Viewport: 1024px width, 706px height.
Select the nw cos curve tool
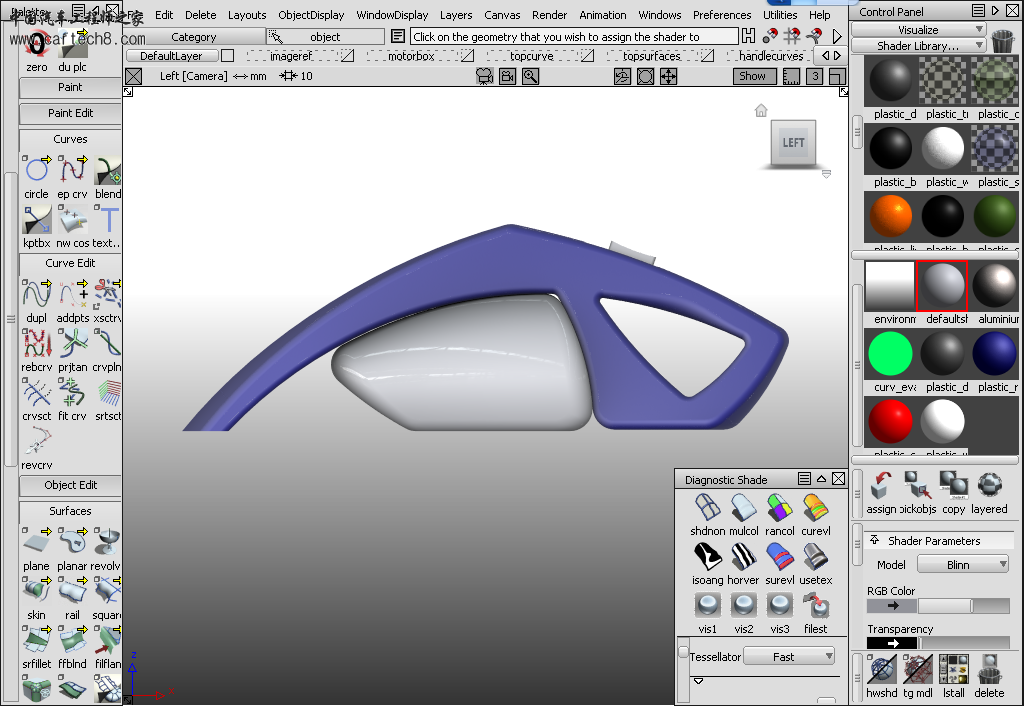tap(72, 219)
